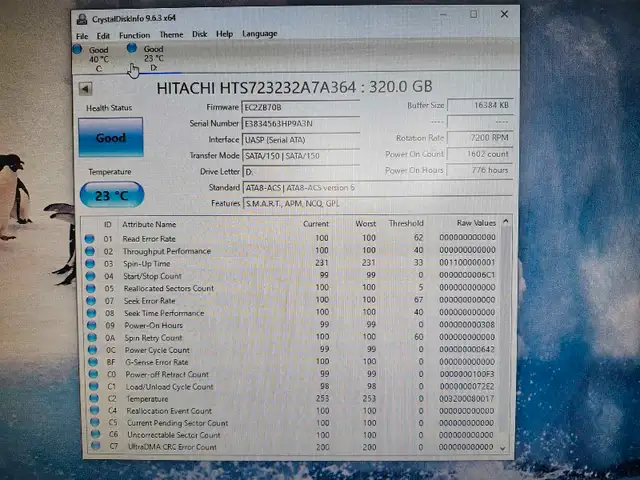Open the File menu
This screenshot has width=640, height=480.
(82, 36)
